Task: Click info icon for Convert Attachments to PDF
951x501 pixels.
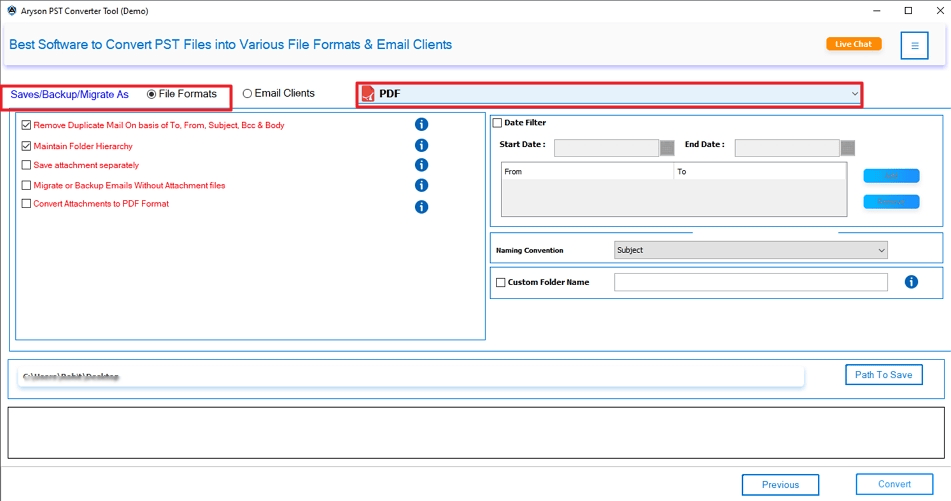Action: [x=422, y=207]
